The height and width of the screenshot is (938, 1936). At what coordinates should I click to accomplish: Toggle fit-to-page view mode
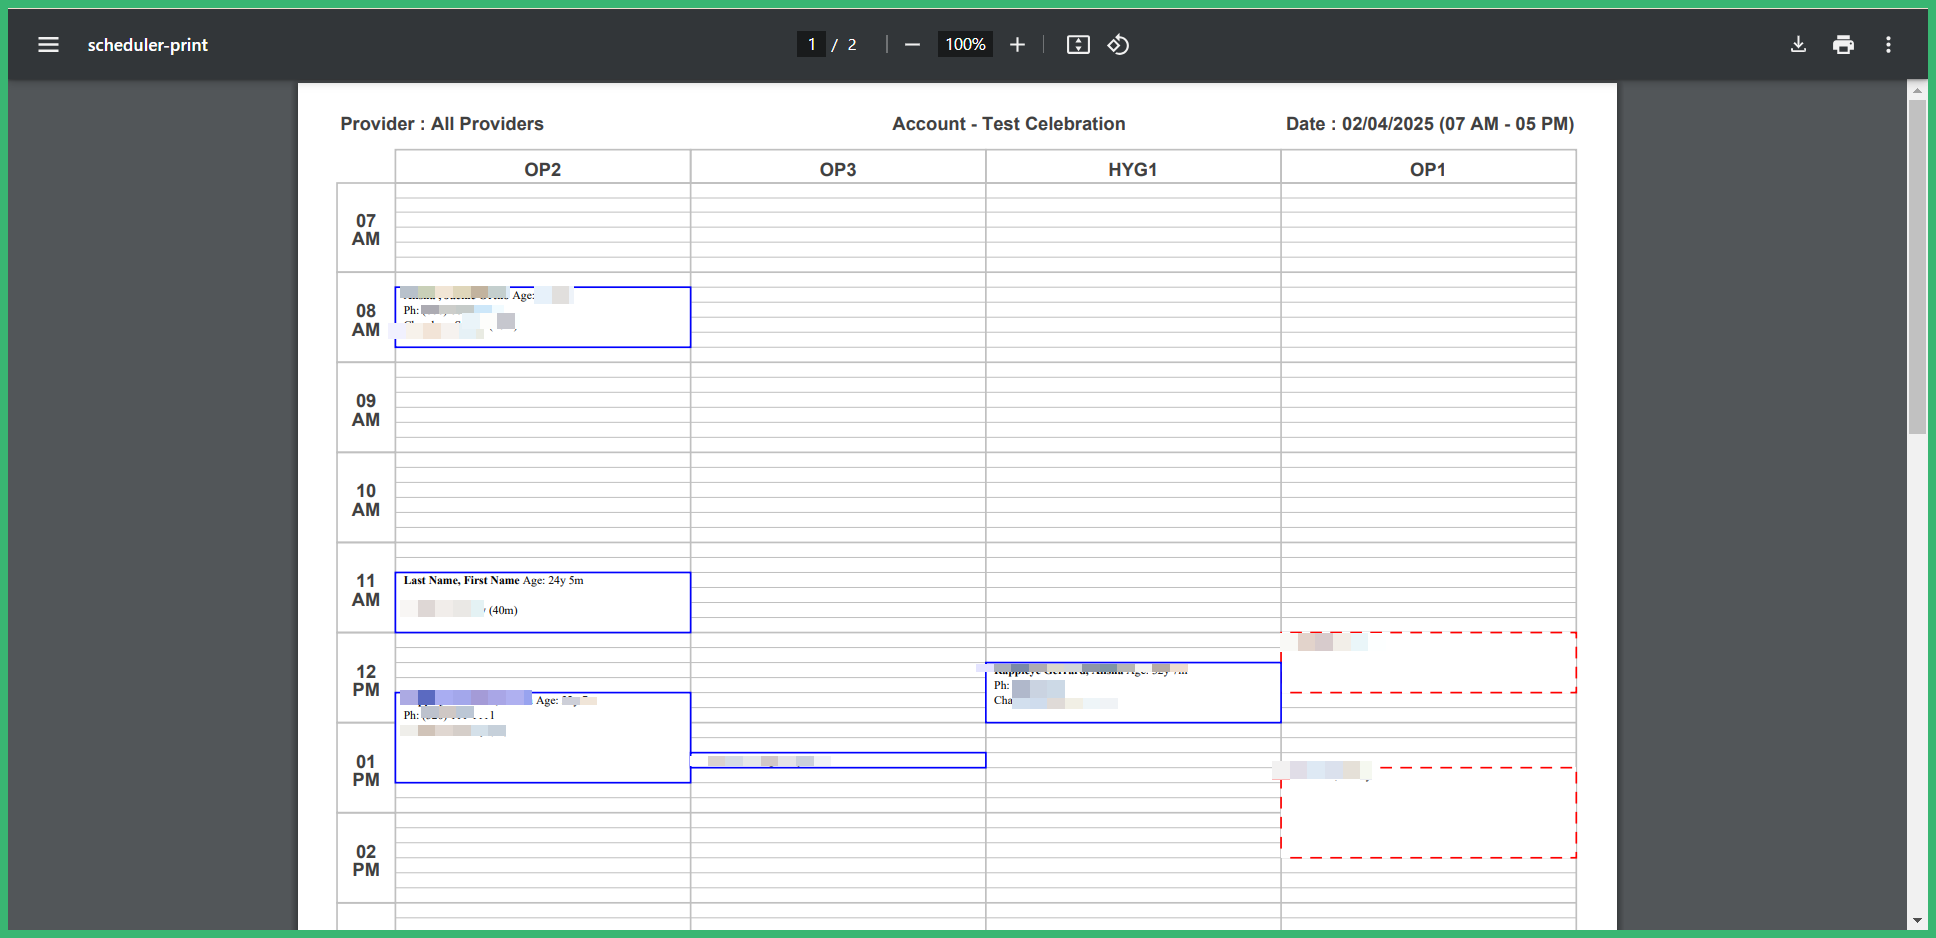click(1078, 44)
